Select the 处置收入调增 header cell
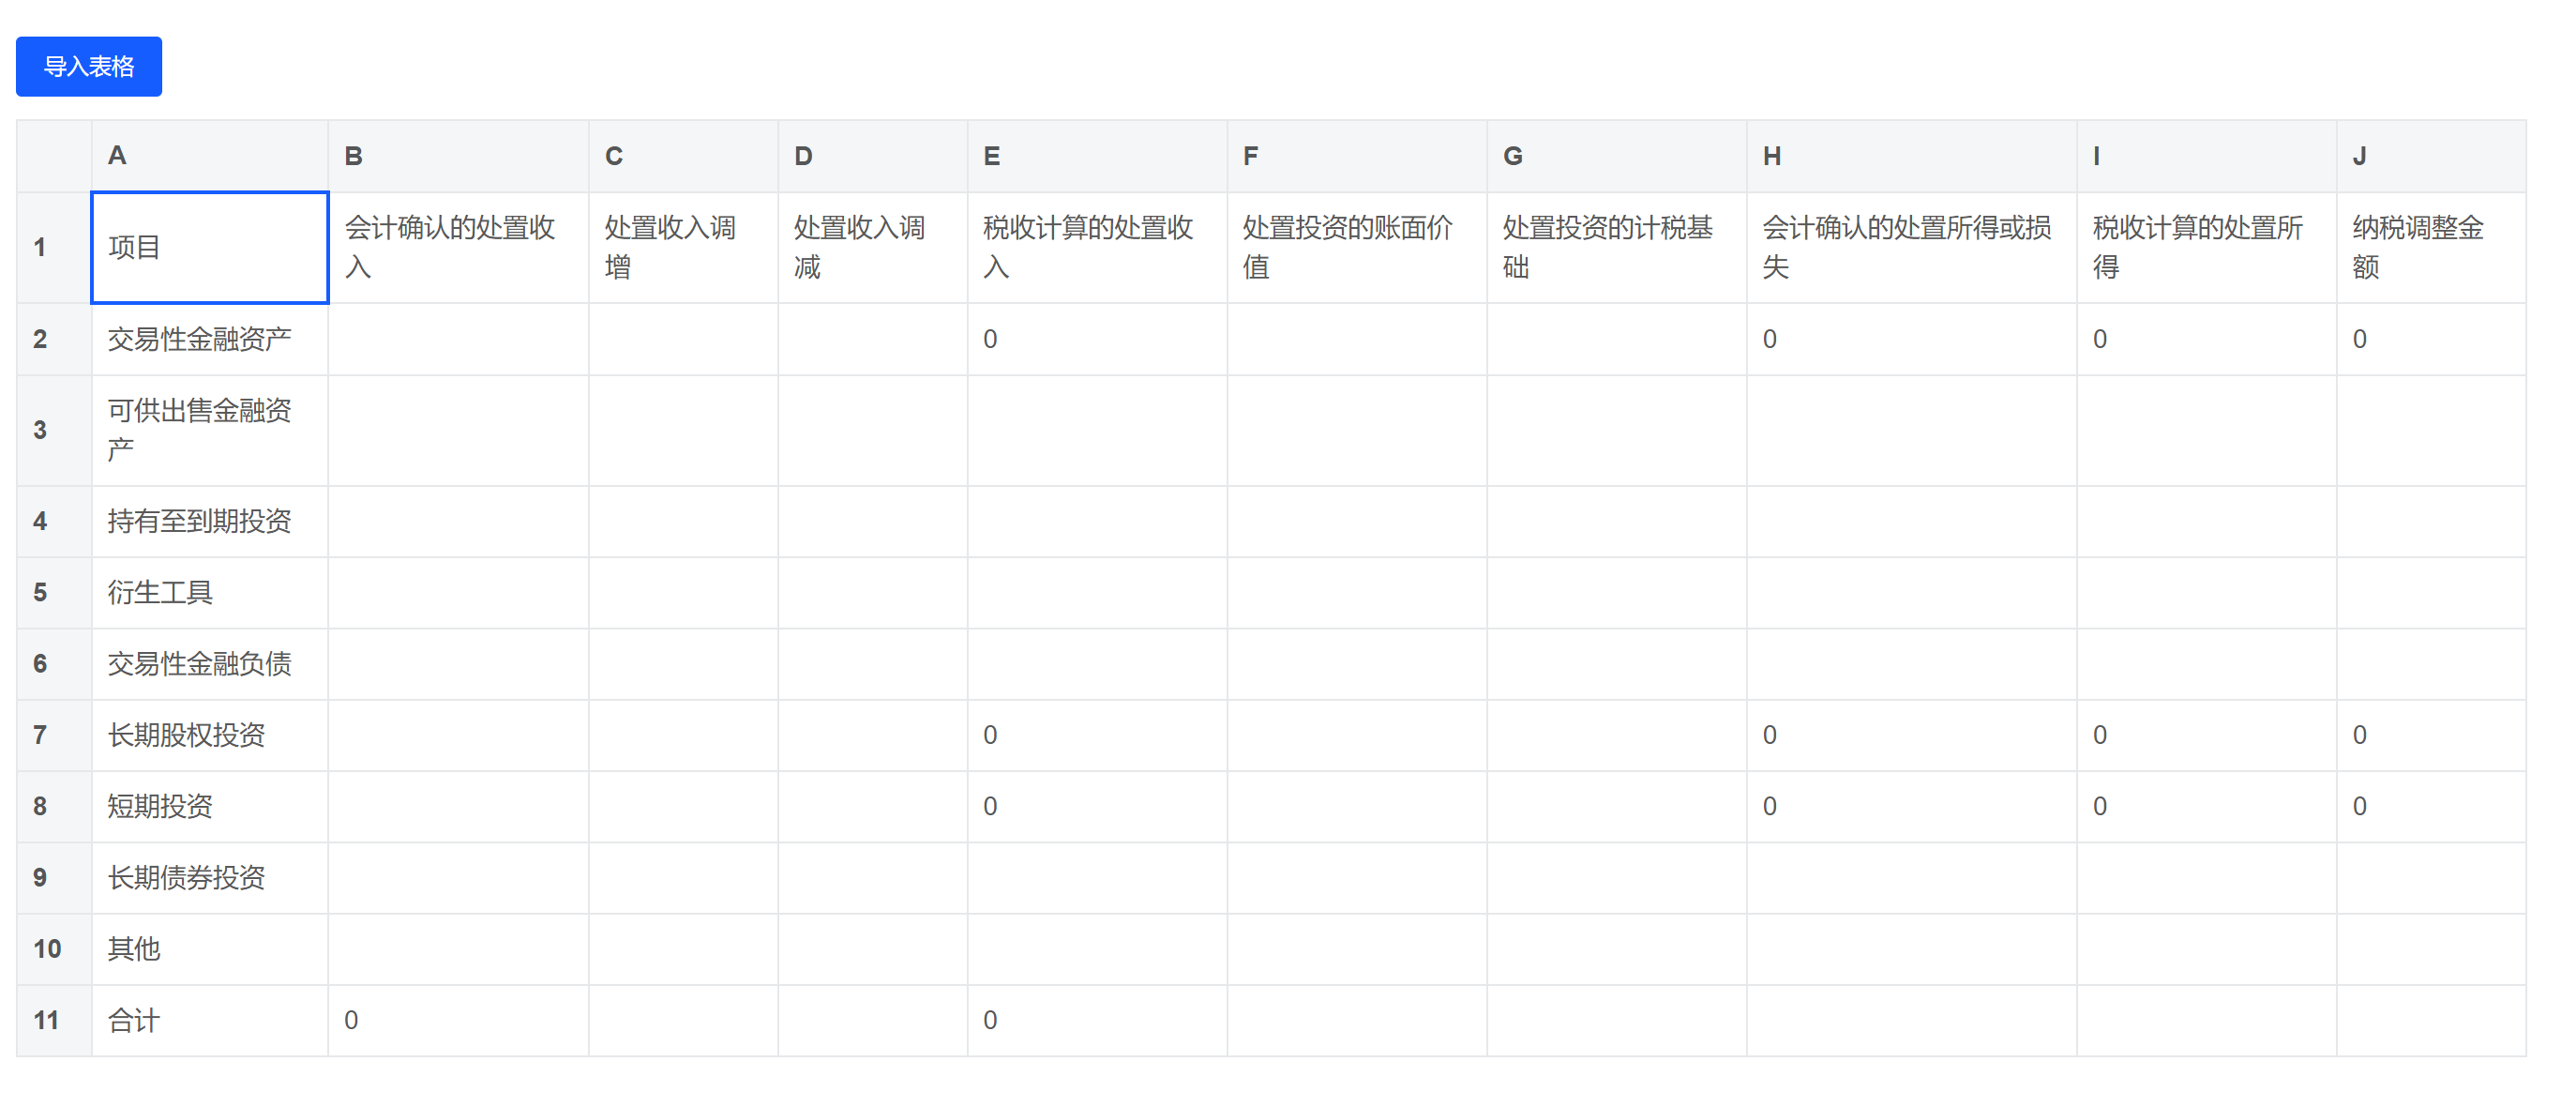 682,247
